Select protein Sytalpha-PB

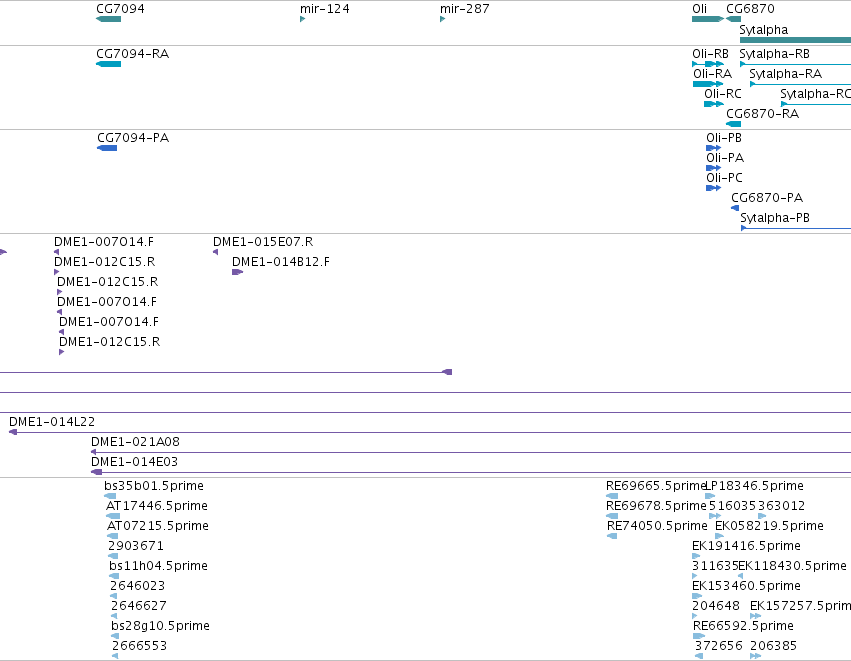(x=796, y=228)
